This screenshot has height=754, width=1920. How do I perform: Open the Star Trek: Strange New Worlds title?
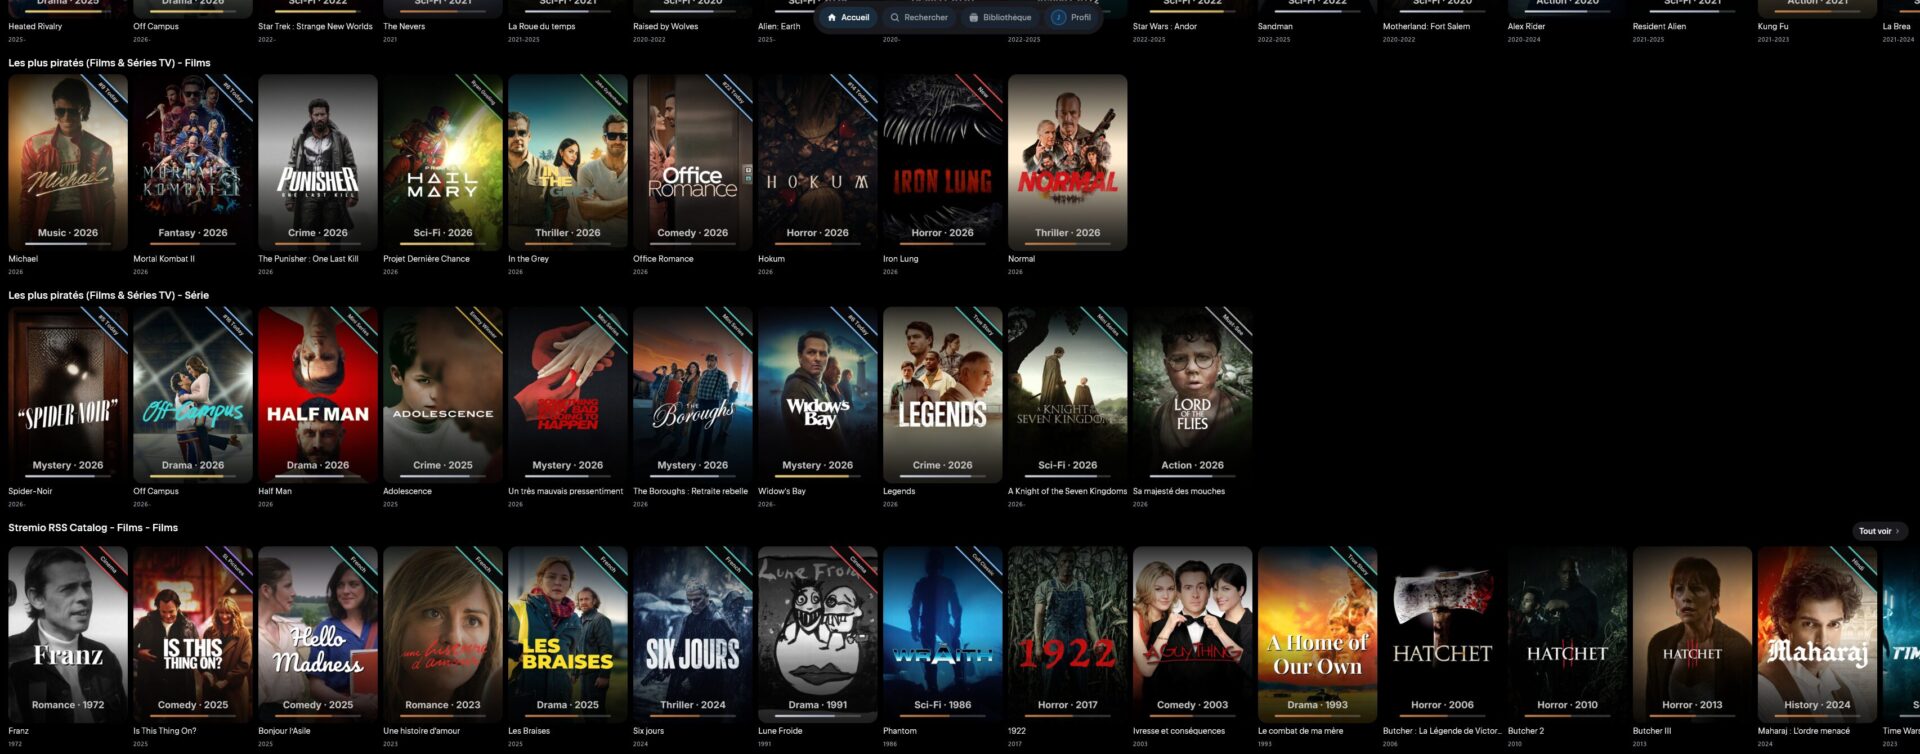coord(315,27)
